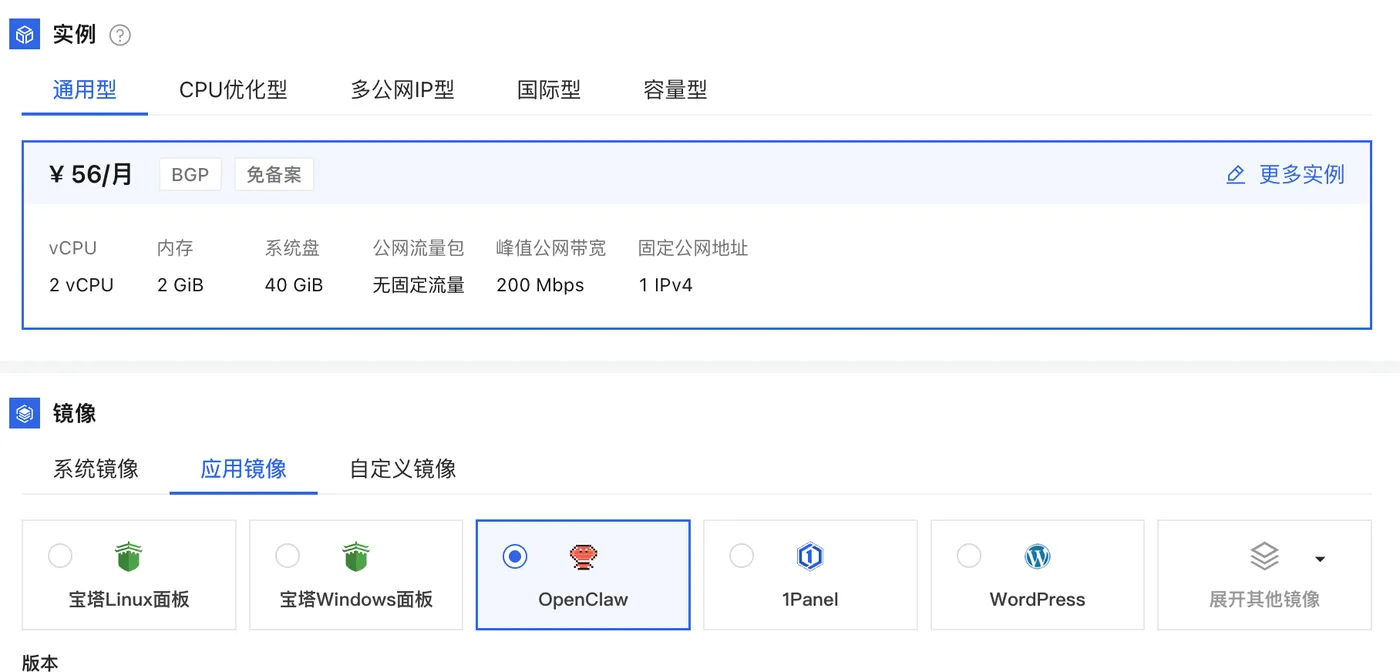The height and width of the screenshot is (672, 1400).
Task: Click the 实例 section heading
Action: 75,34
